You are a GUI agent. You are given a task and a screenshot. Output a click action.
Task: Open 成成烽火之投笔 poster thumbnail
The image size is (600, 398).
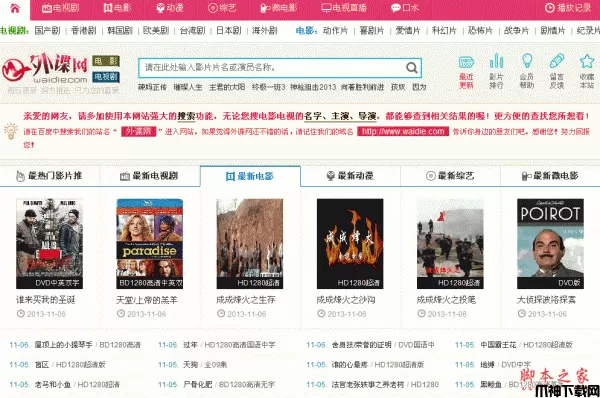[x=450, y=243]
